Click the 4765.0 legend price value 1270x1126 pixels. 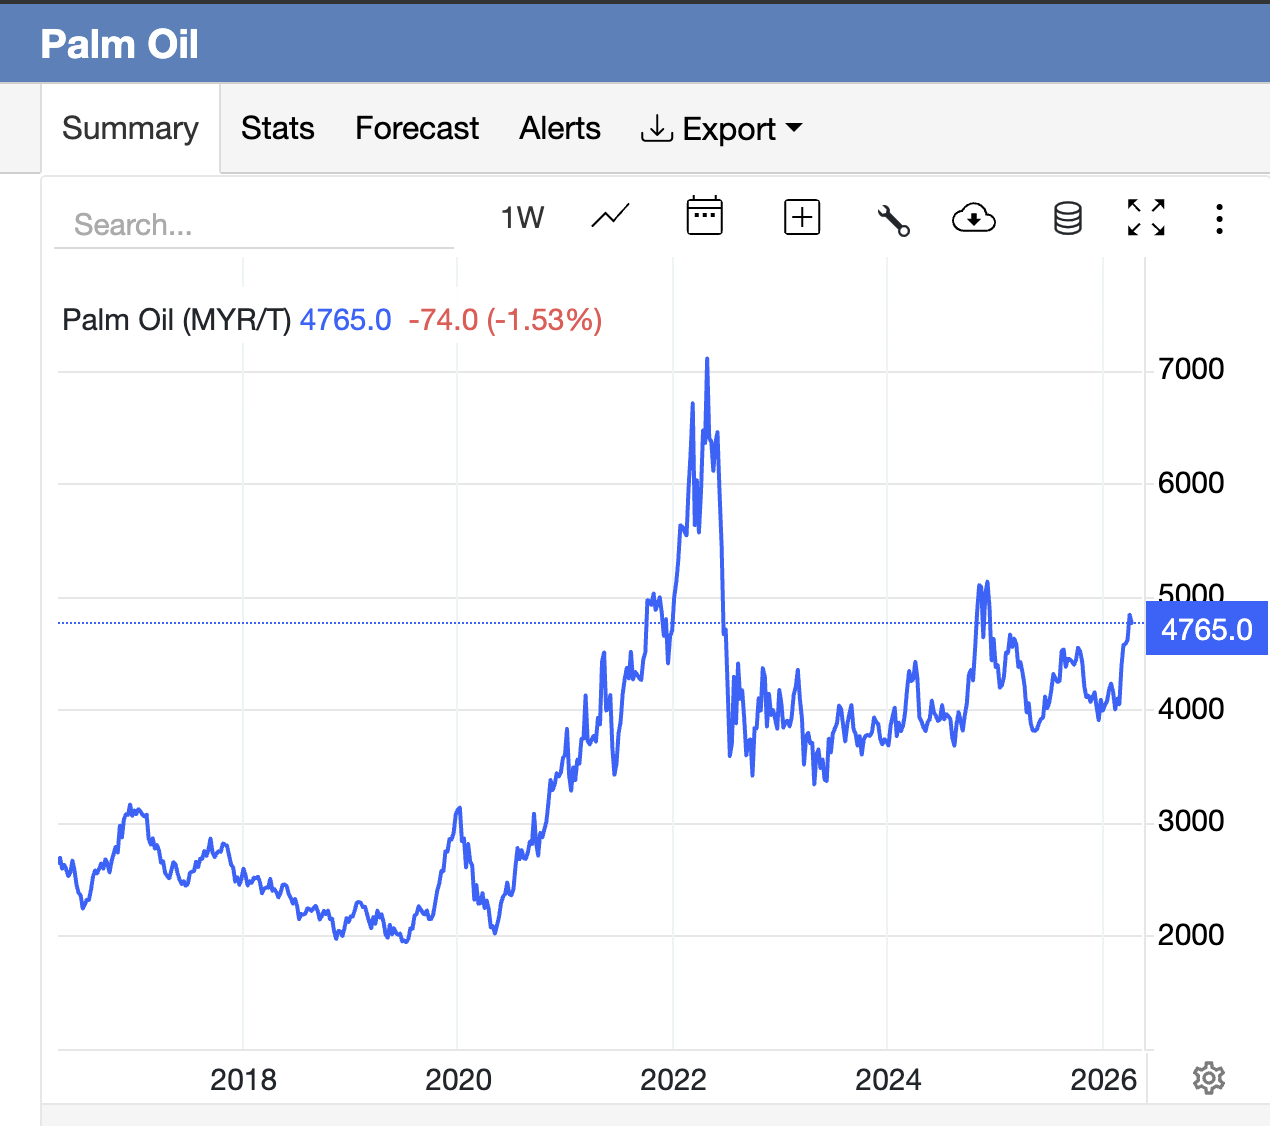345,320
